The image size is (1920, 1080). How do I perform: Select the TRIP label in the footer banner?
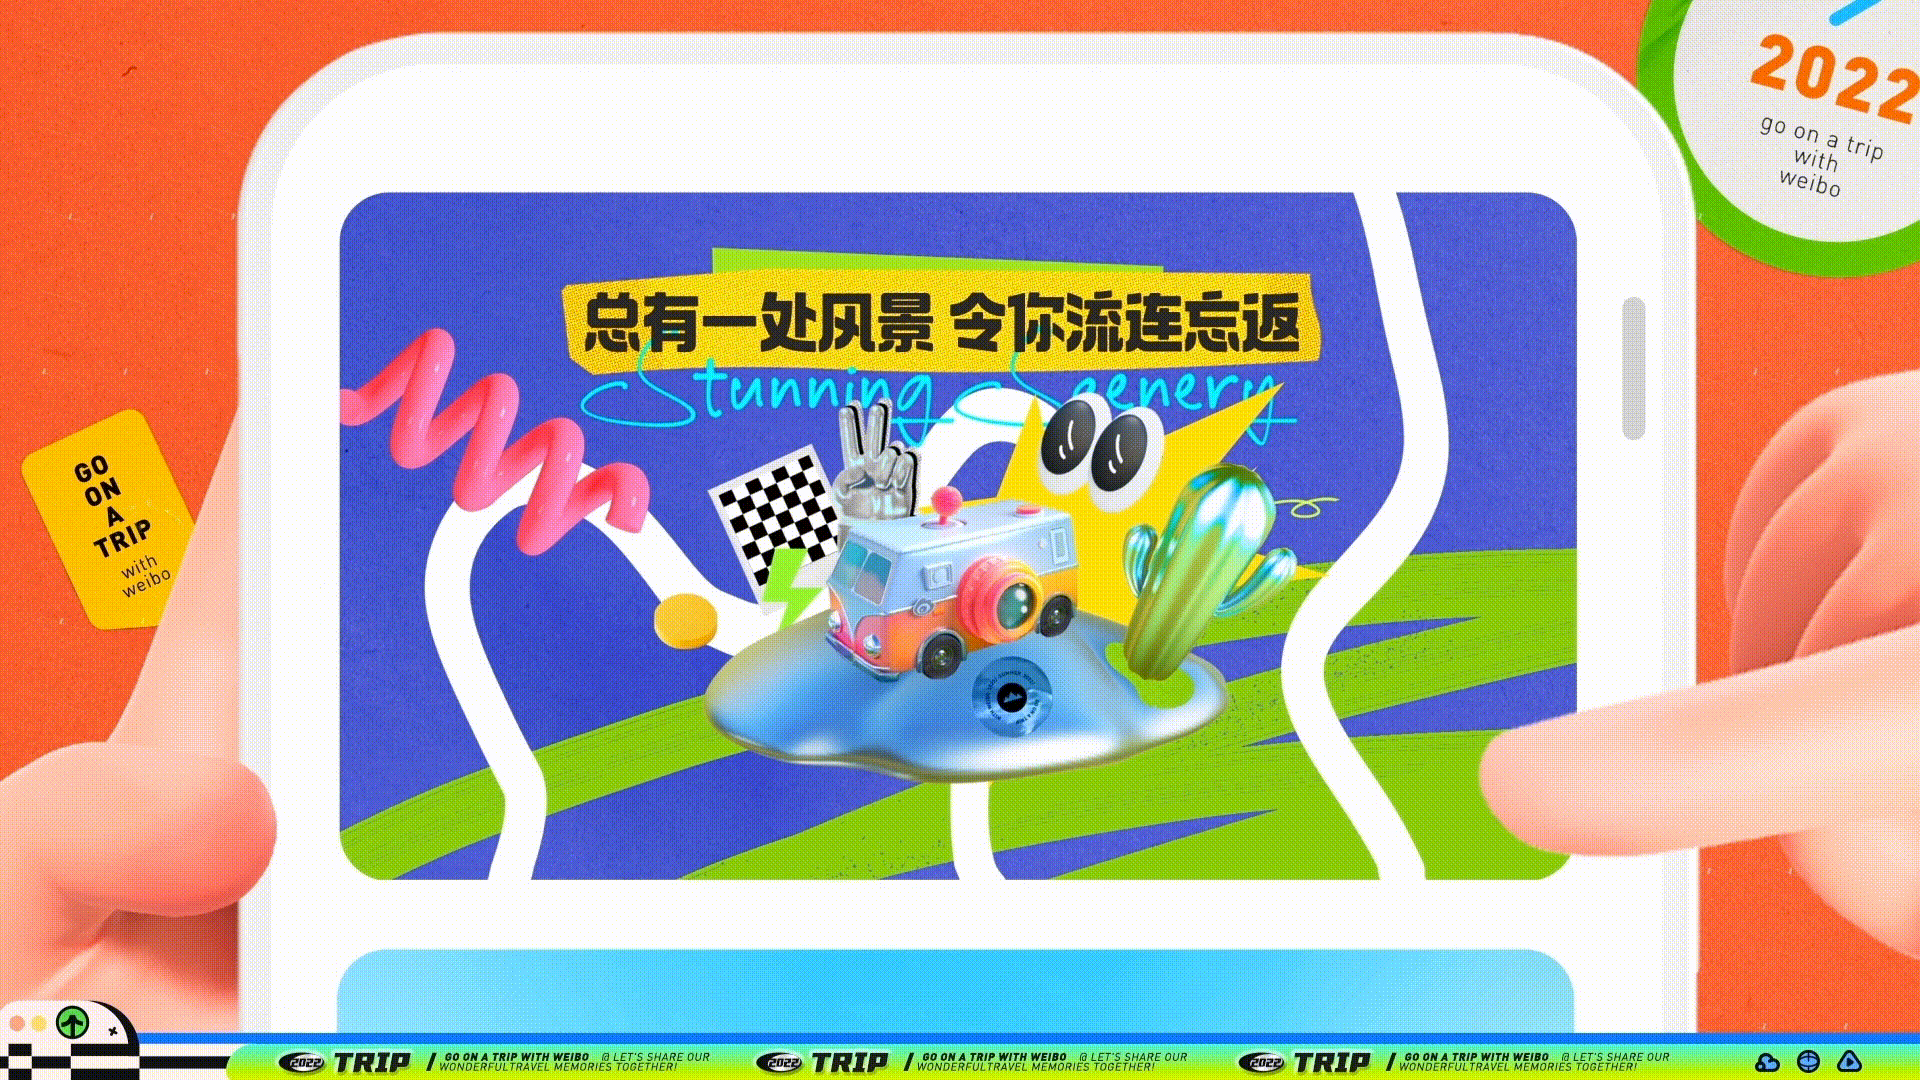pos(374,1062)
